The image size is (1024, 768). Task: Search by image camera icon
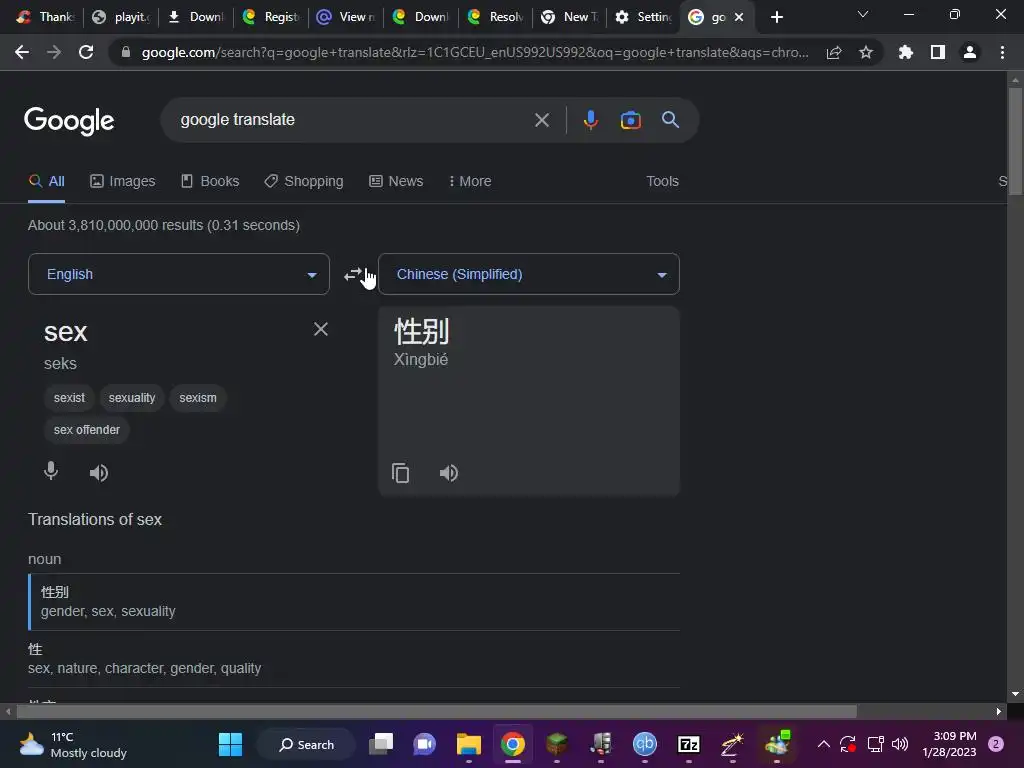[630, 120]
